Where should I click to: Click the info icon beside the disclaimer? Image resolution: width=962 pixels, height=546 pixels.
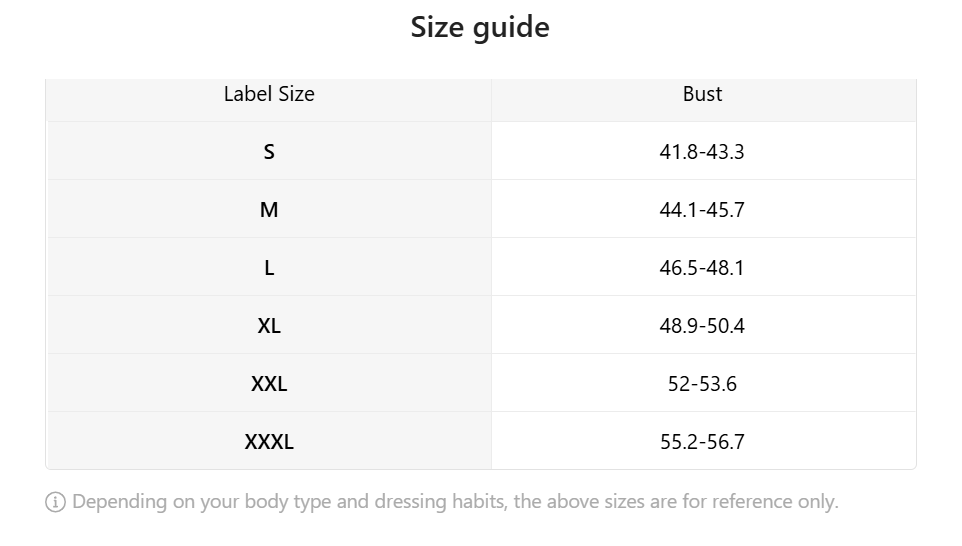55,502
